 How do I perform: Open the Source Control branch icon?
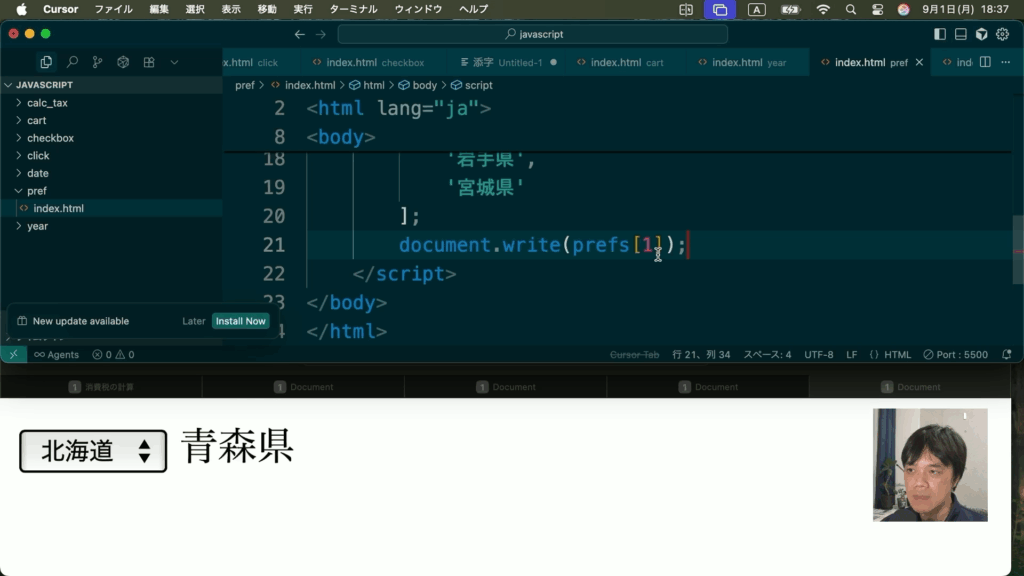tap(97, 62)
